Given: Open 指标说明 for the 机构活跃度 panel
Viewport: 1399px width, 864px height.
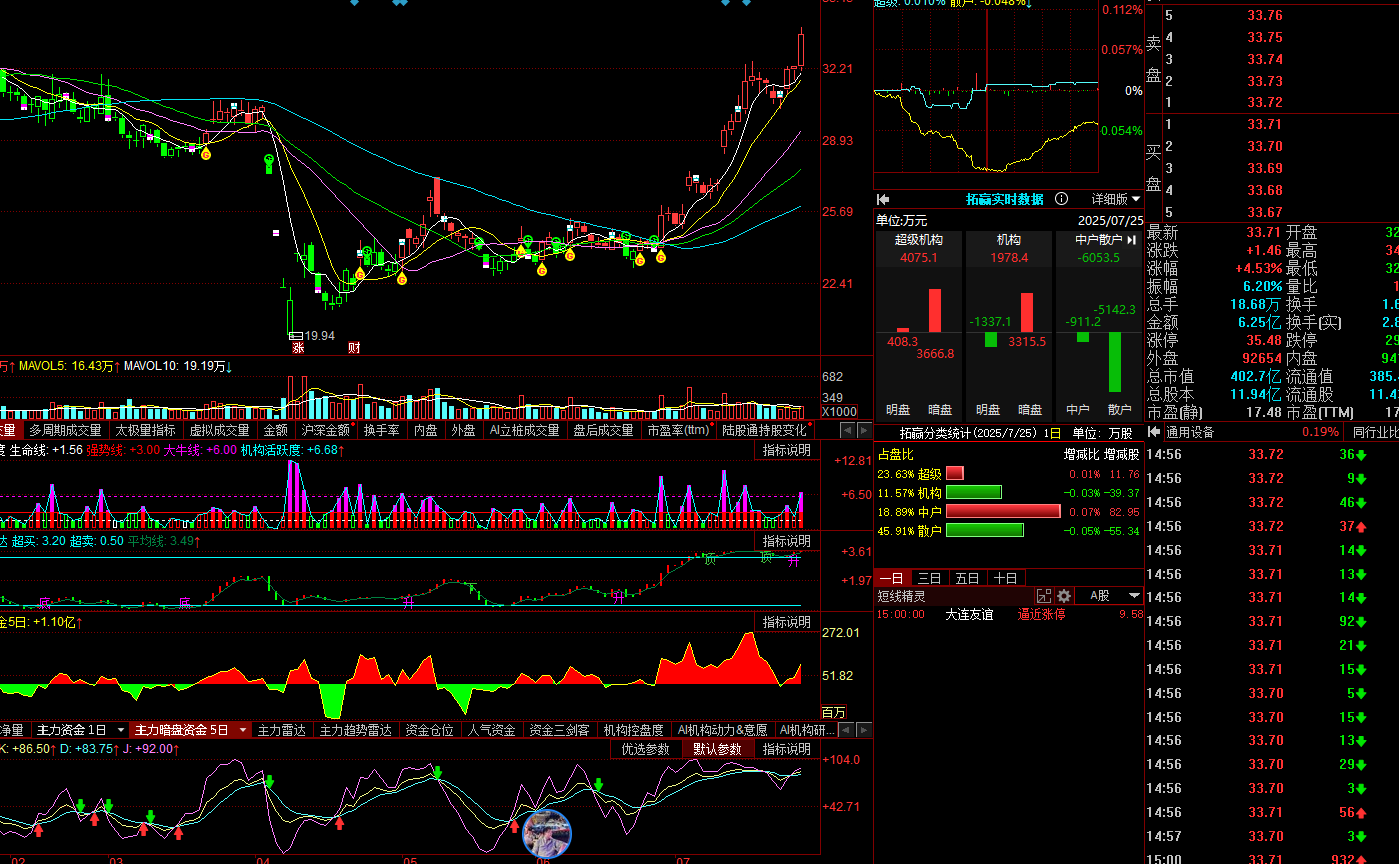Looking at the screenshot, I should [x=787, y=450].
